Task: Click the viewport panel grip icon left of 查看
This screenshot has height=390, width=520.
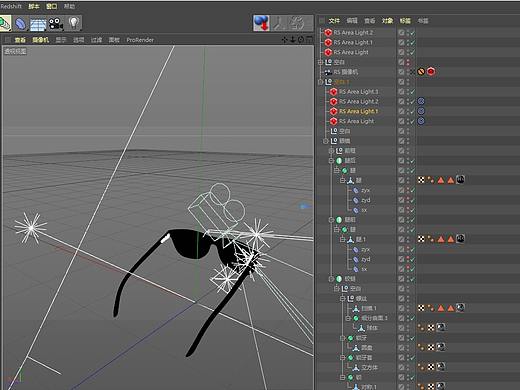Action: 7,40
